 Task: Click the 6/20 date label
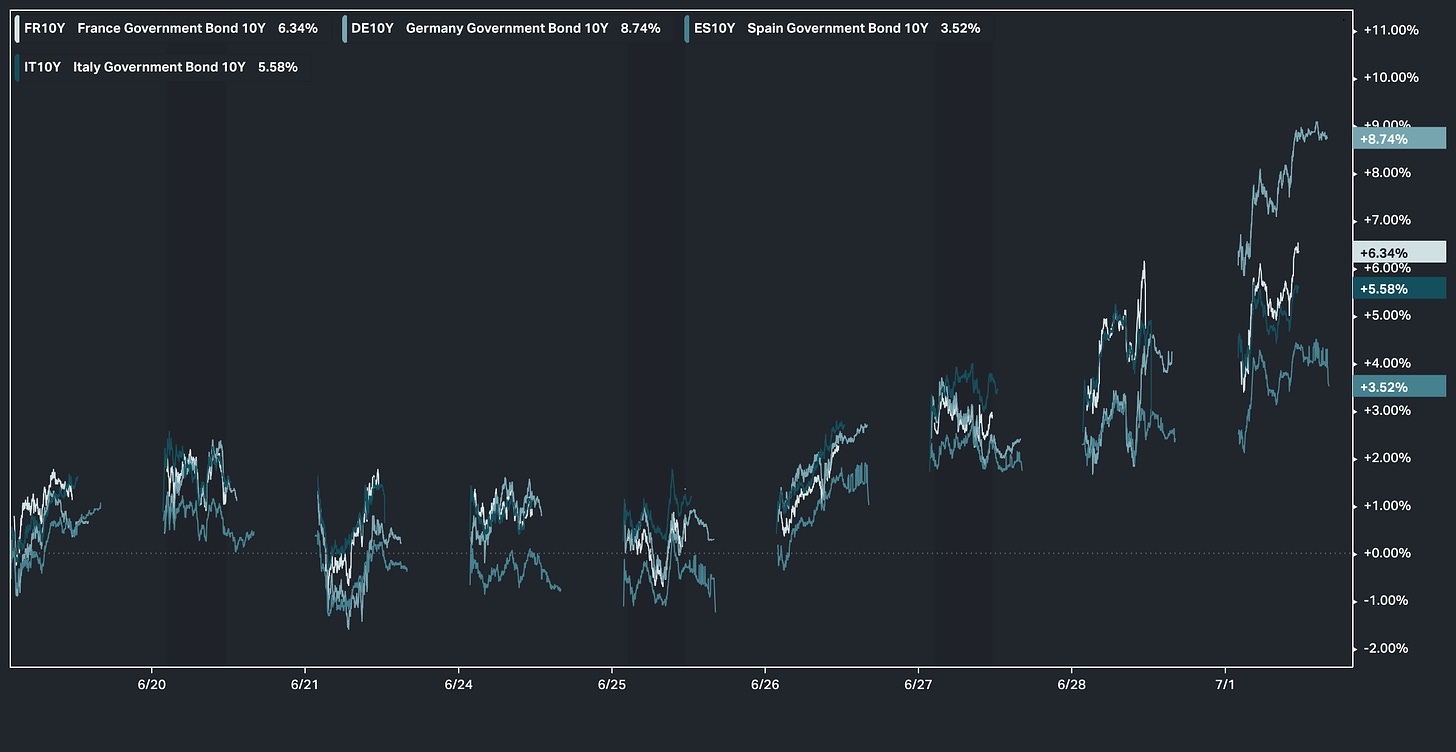151,685
